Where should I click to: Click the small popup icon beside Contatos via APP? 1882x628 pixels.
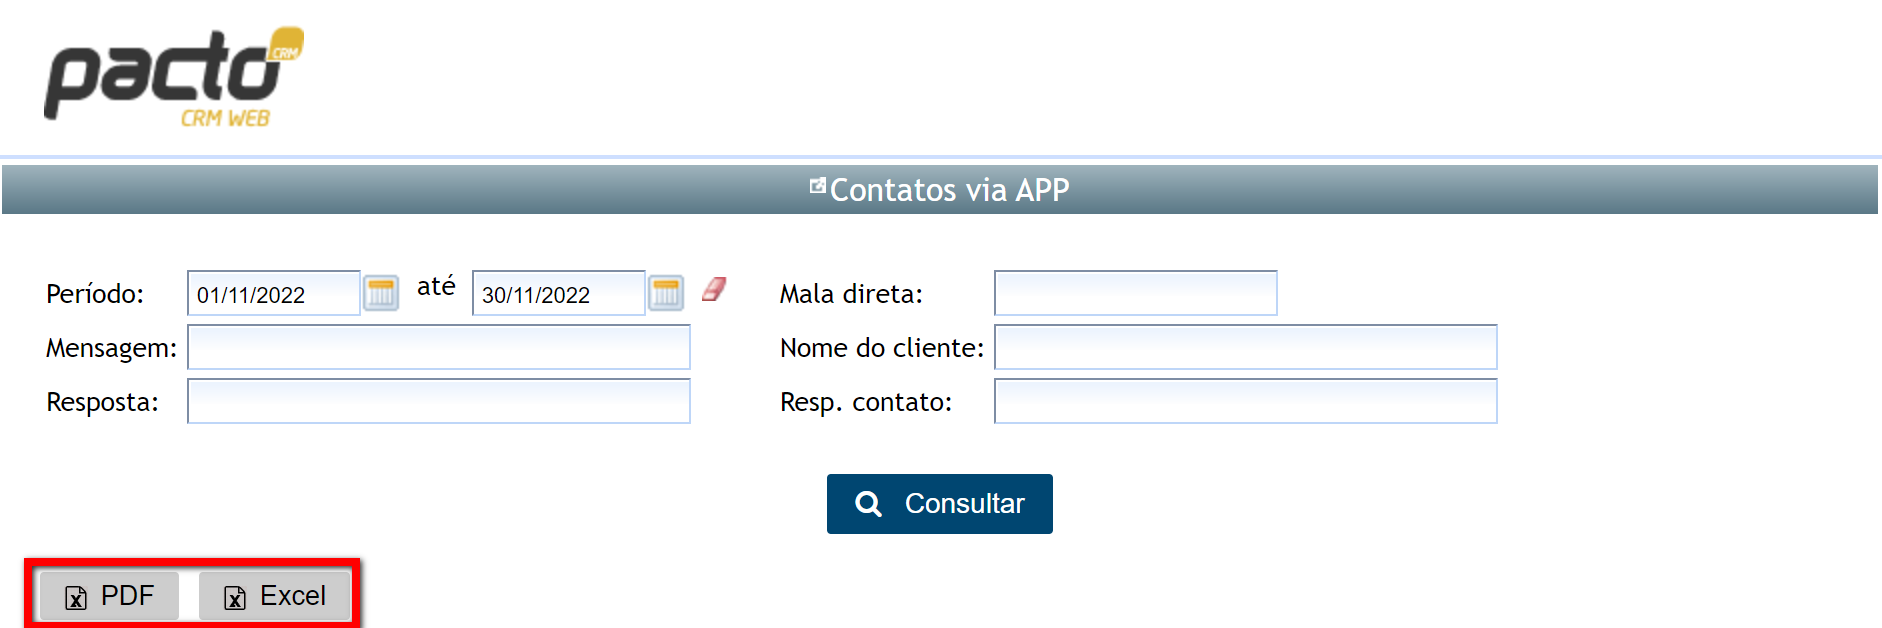click(818, 185)
